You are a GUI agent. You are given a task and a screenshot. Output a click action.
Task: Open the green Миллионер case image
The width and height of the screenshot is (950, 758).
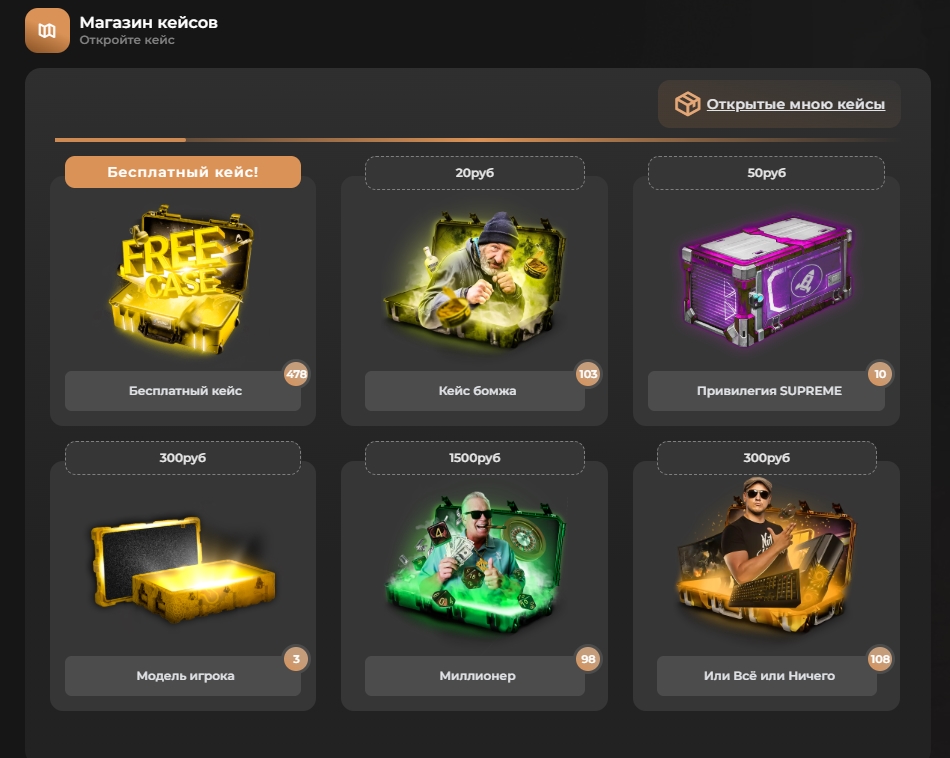coord(475,564)
